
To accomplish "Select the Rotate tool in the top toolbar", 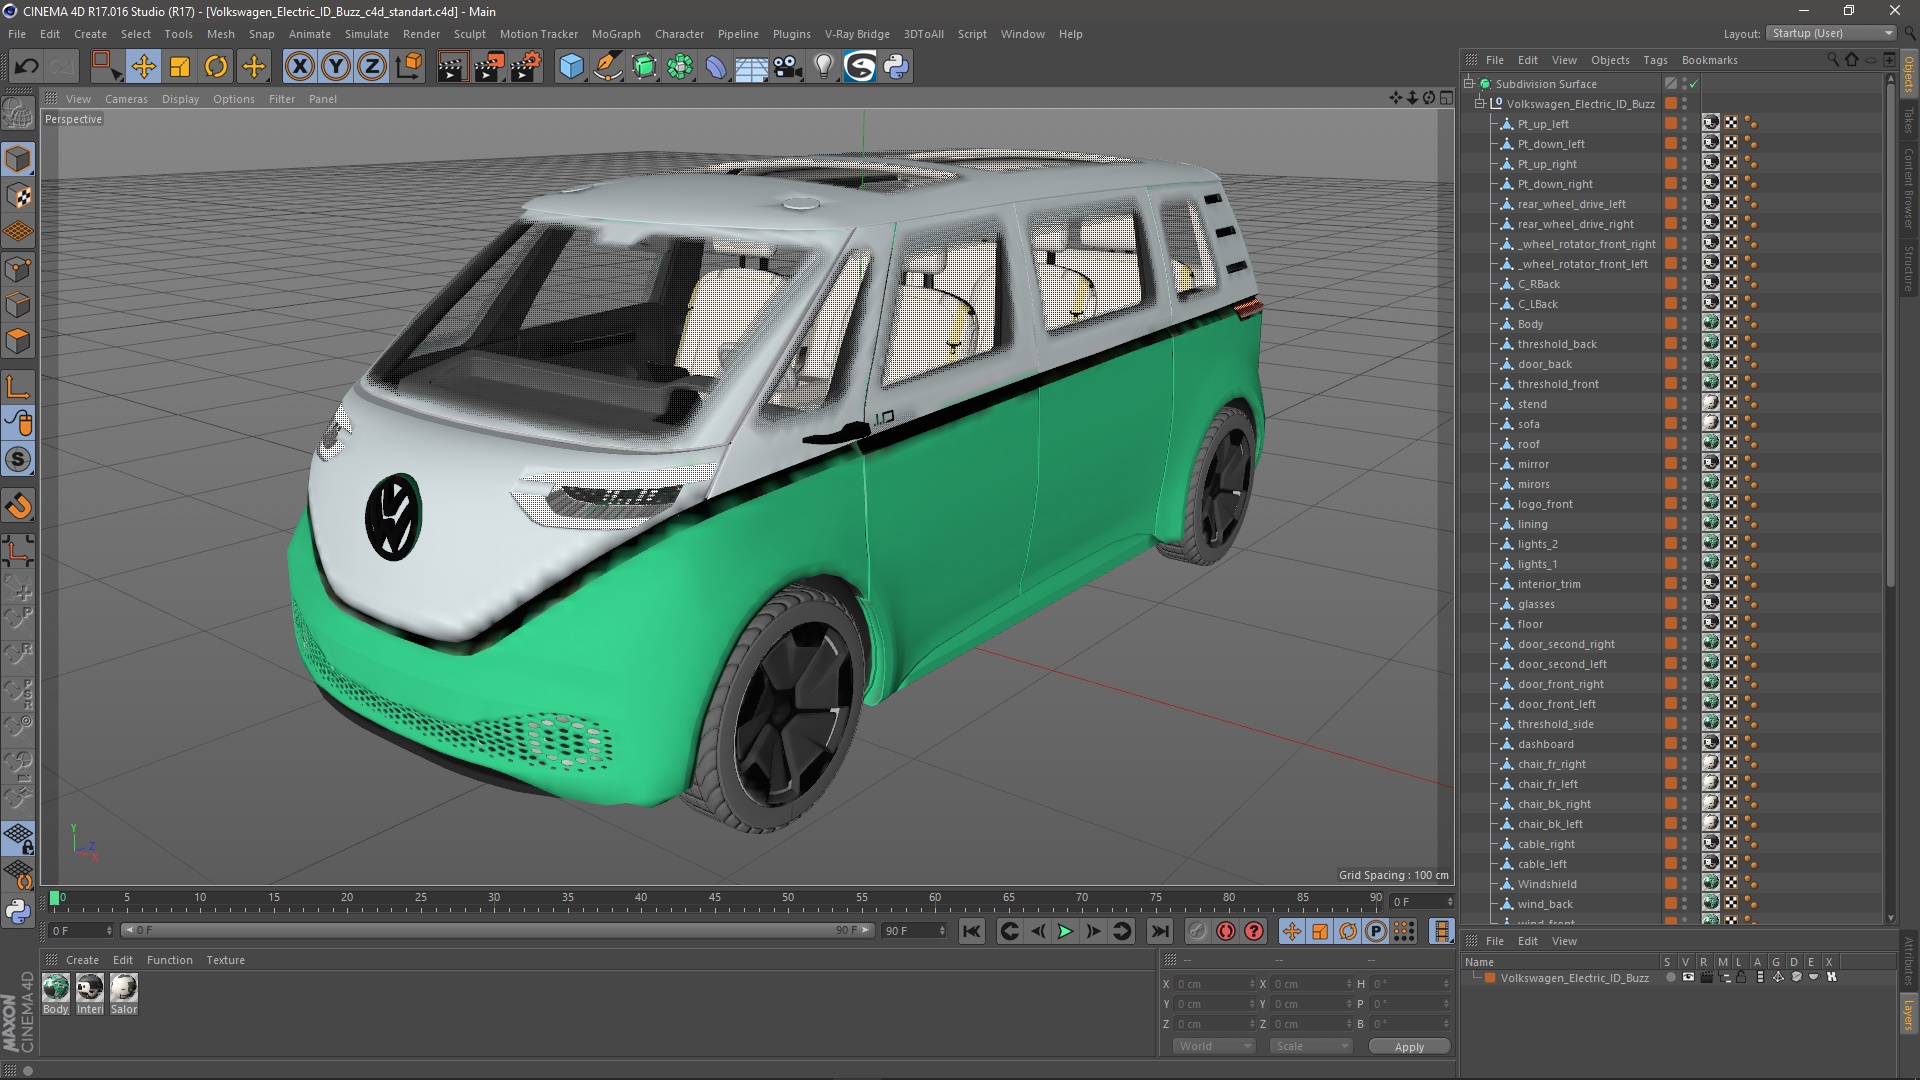I will (x=216, y=67).
